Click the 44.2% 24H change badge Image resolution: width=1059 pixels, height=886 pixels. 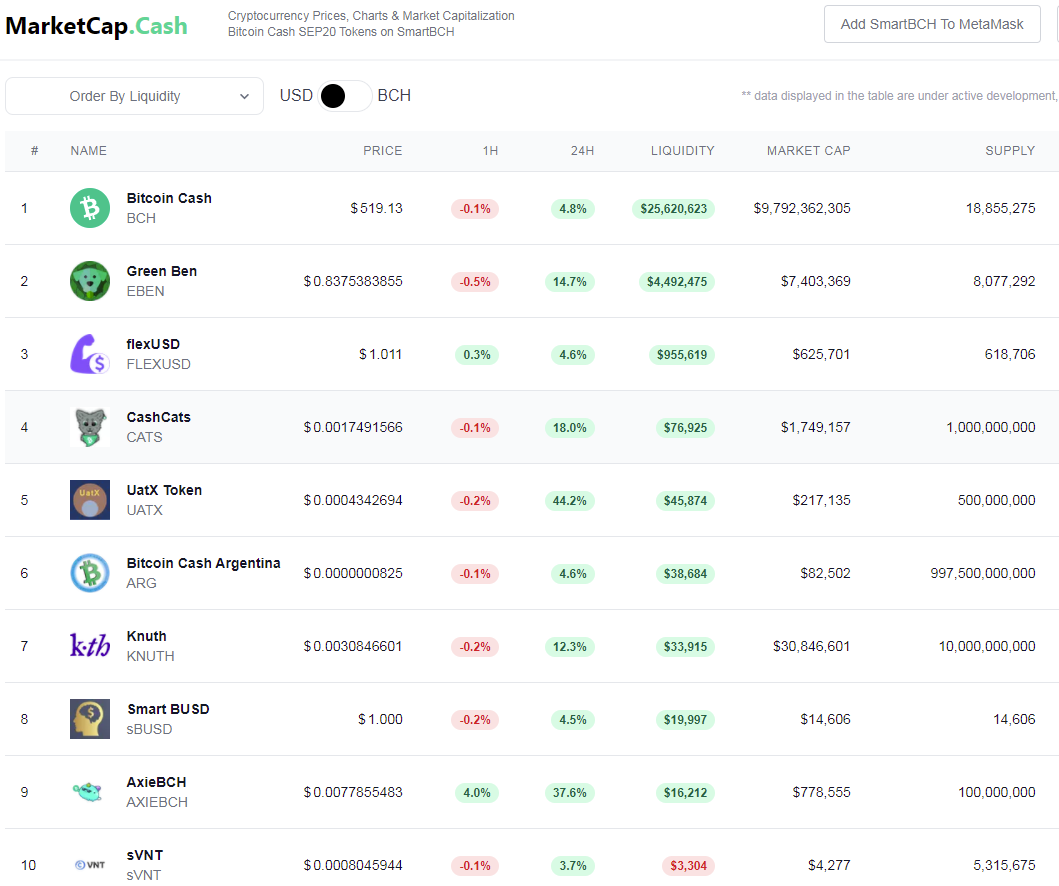[x=569, y=500]
